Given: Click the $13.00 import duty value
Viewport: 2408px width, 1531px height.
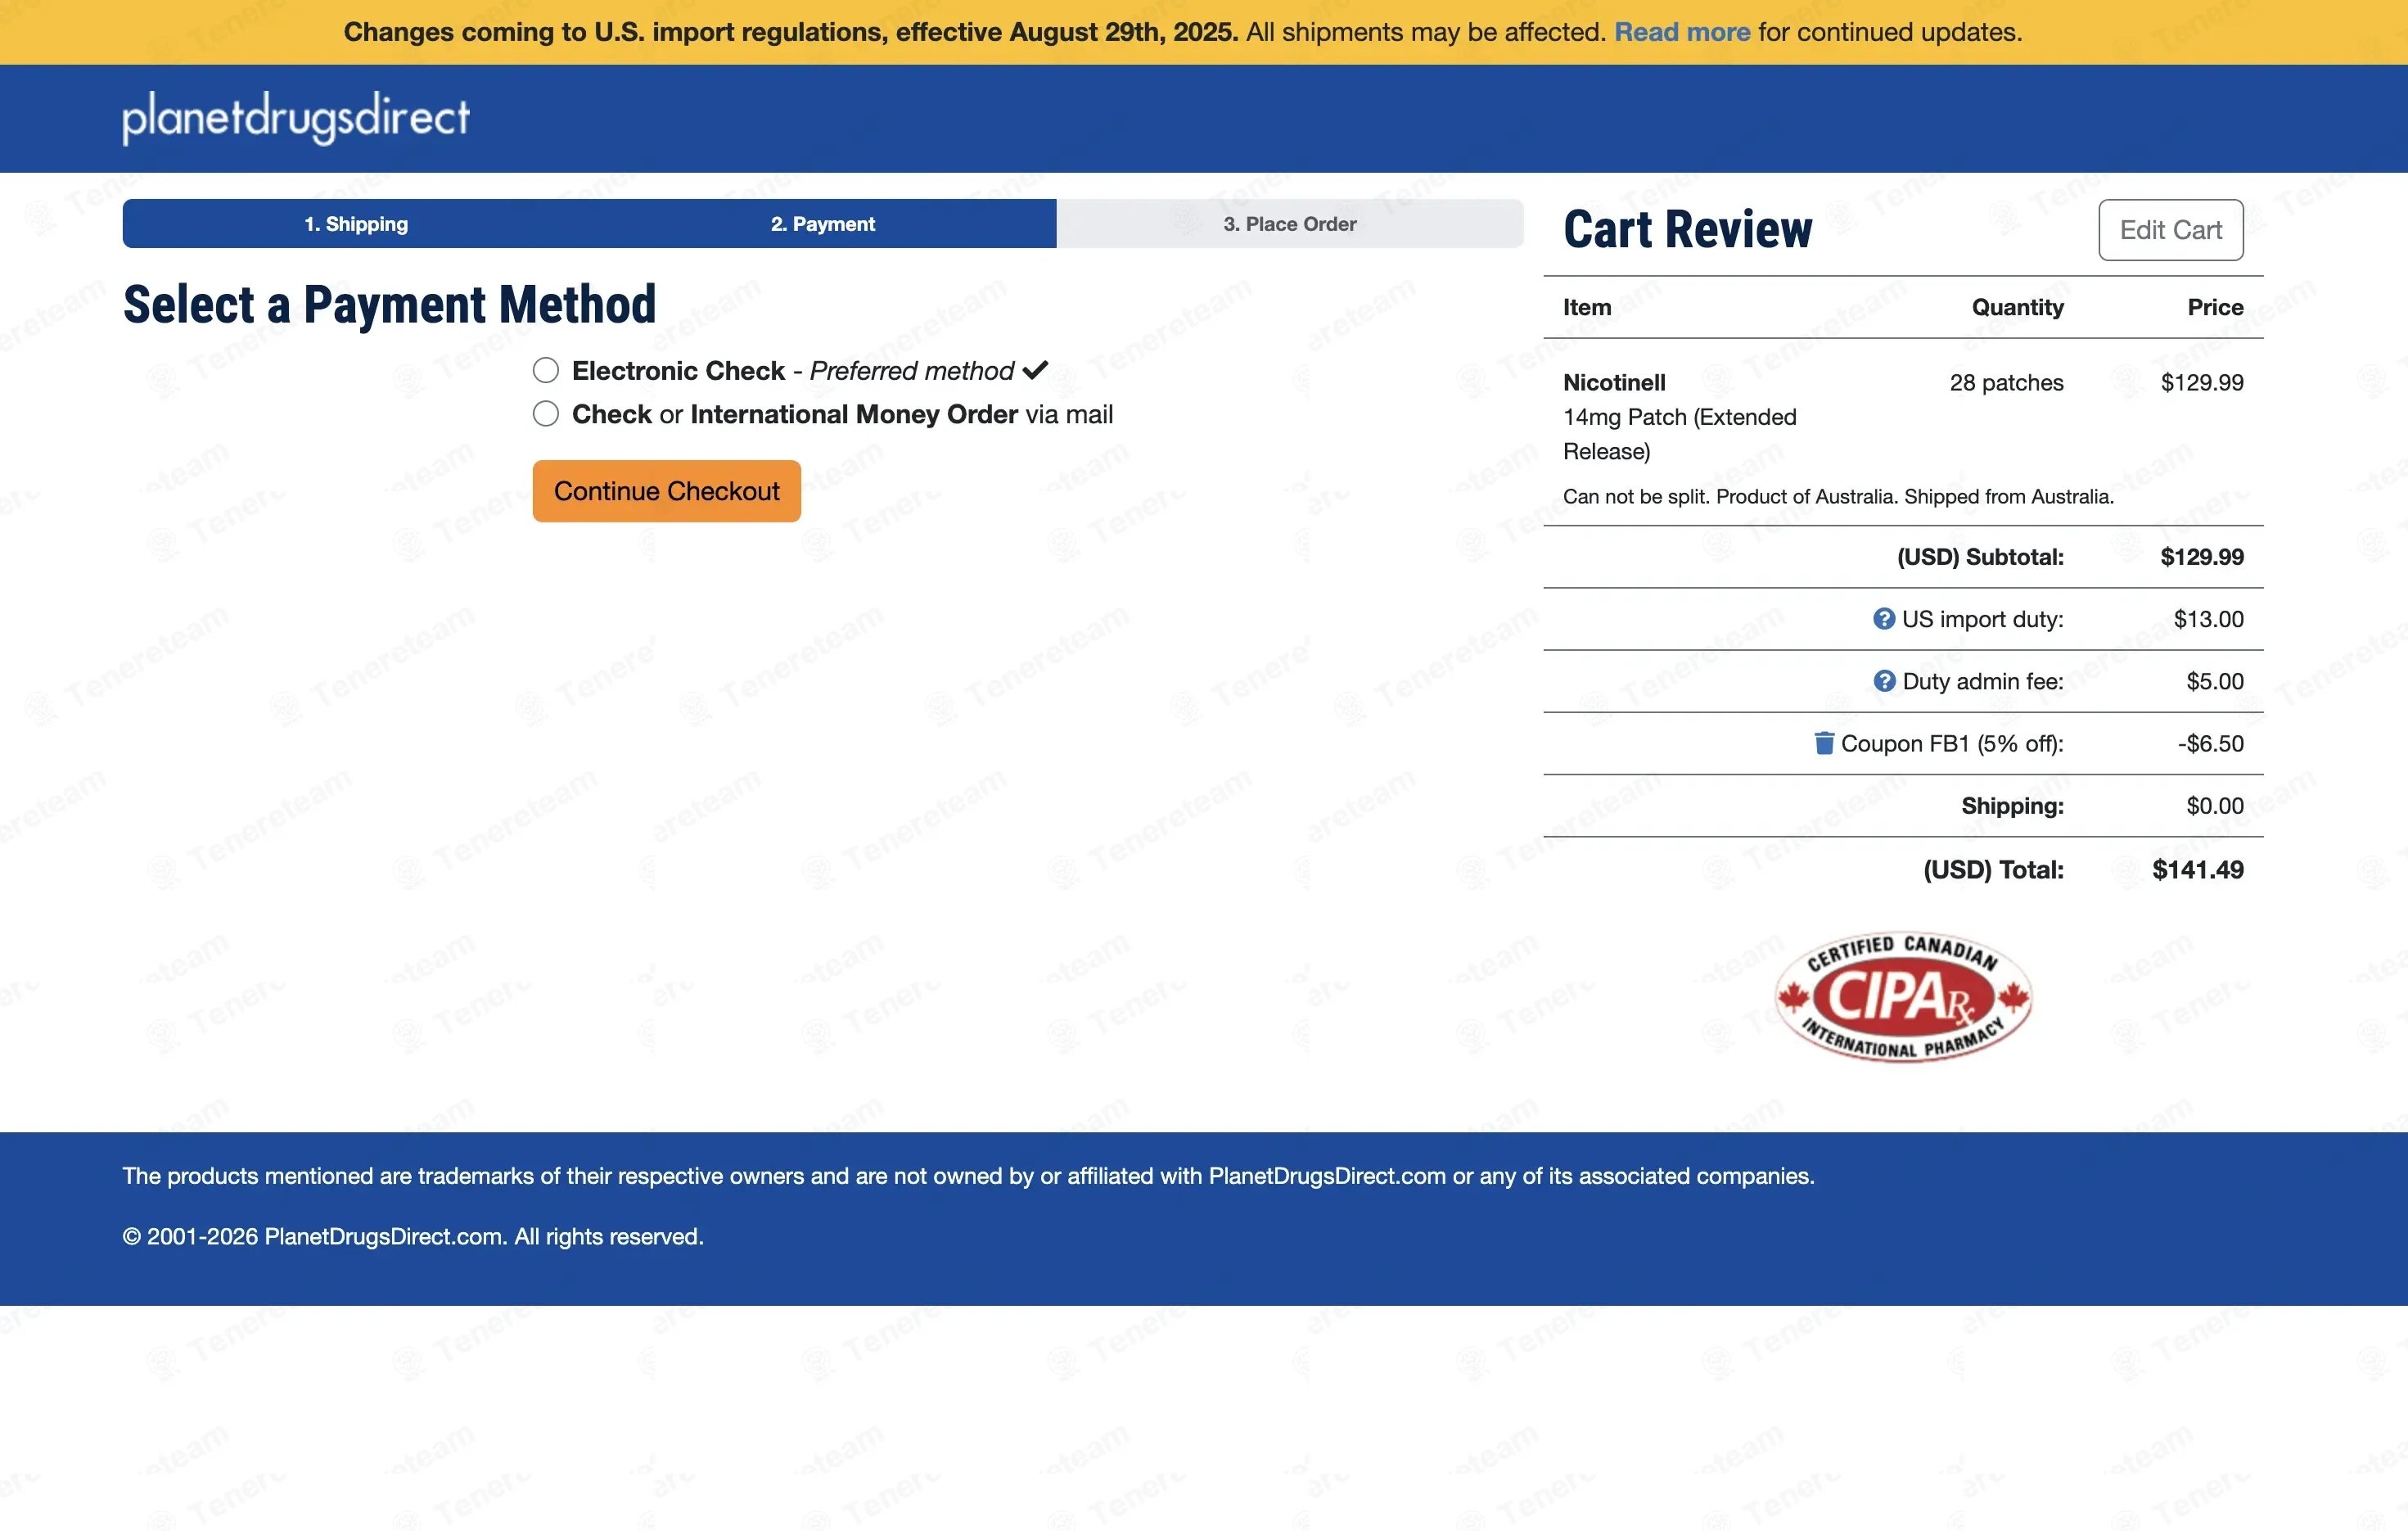Looking at the screenshot, I should tap(2209, 619).
